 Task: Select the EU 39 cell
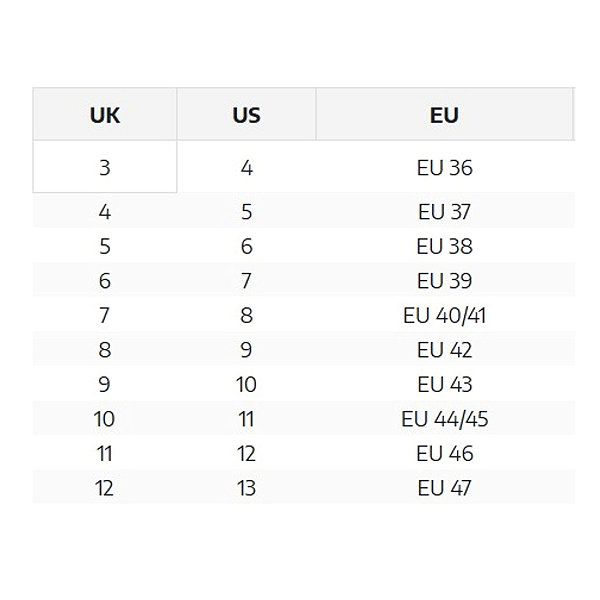[x=445, y=280]
